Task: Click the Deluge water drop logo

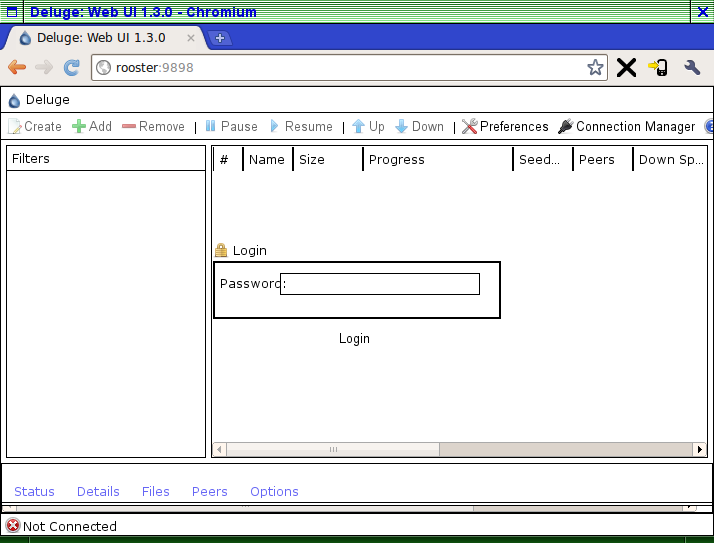Action: (15, 100)
